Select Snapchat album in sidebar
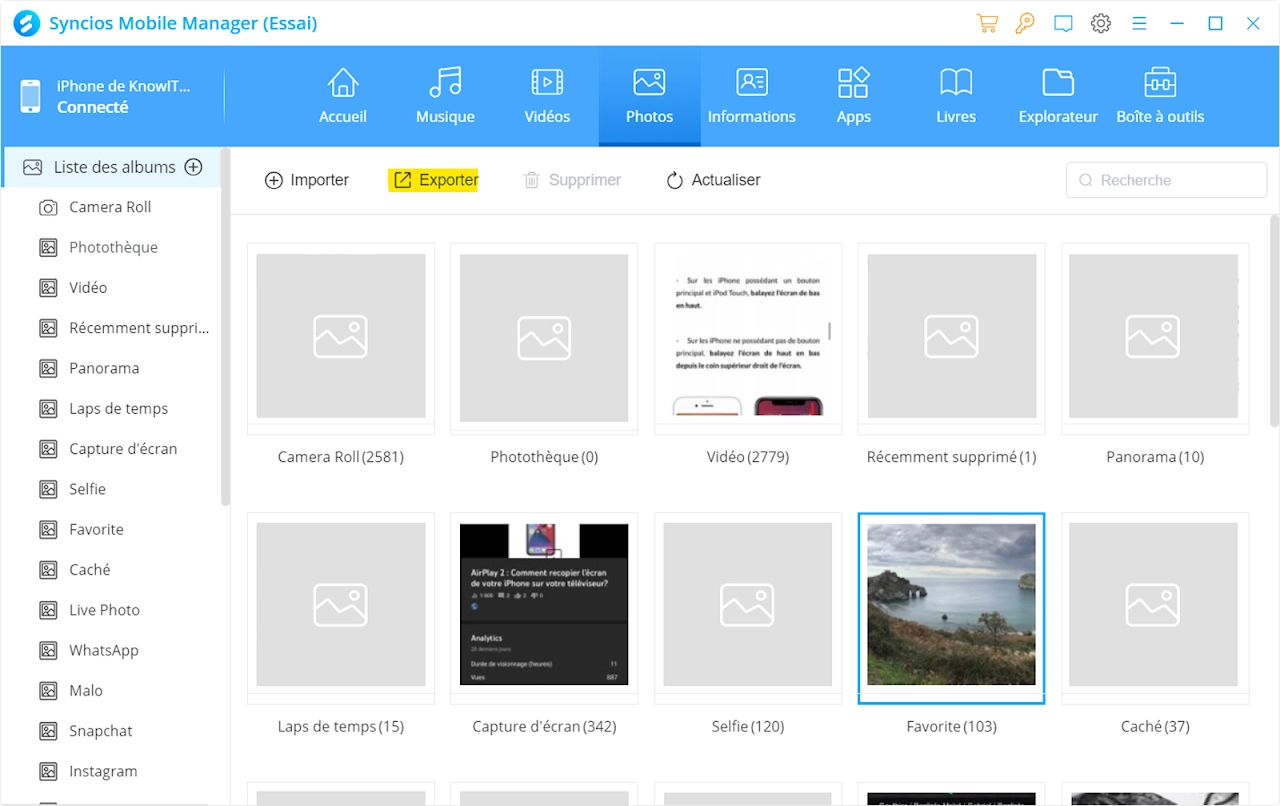 pos(110,731)
